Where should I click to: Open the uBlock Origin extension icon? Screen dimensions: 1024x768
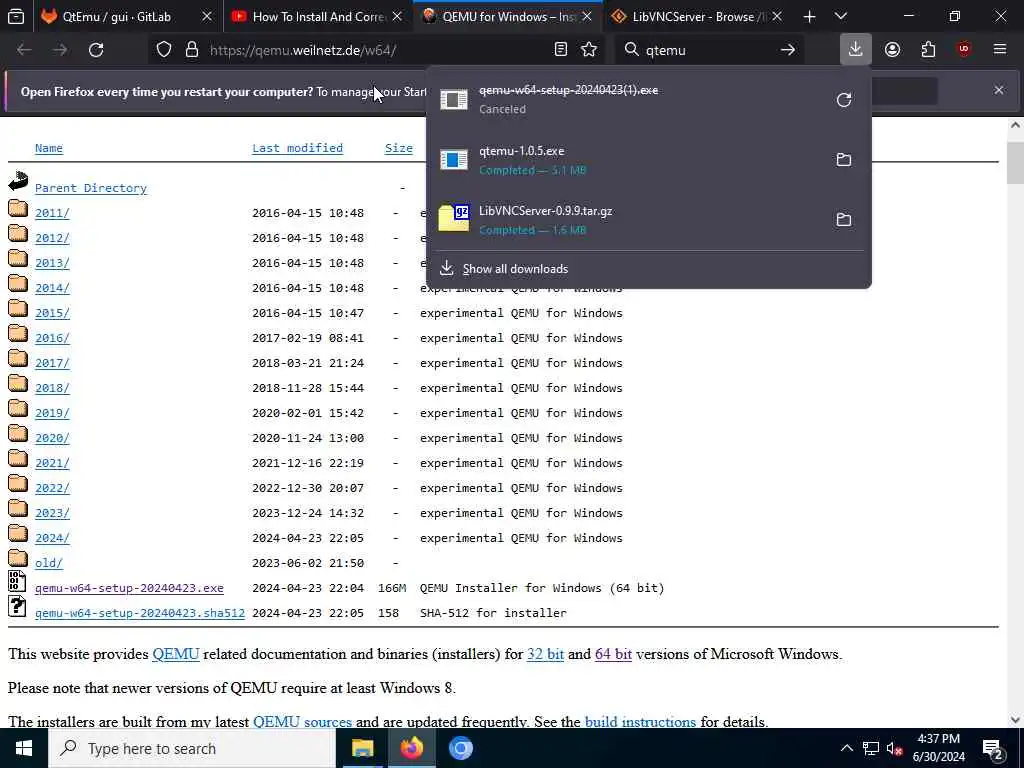tap(964, 50)
